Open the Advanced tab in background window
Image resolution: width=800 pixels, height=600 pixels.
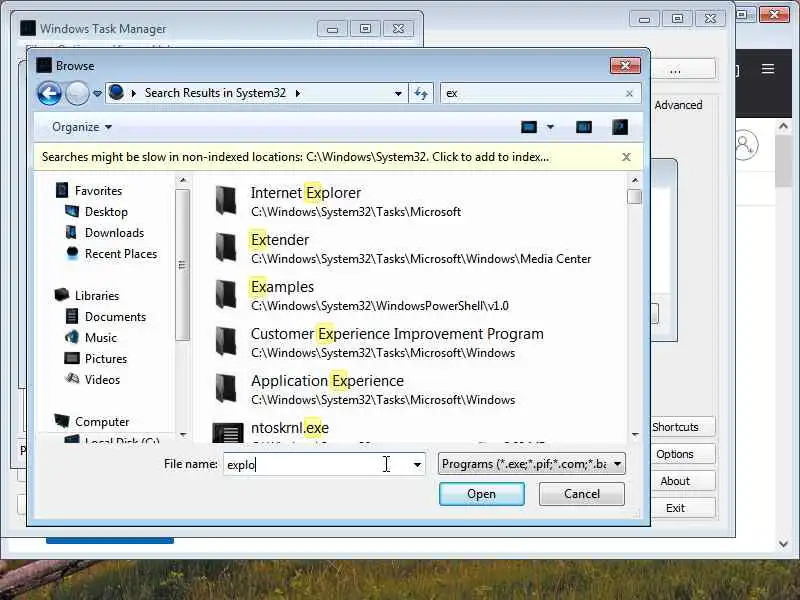coord(678,105)
